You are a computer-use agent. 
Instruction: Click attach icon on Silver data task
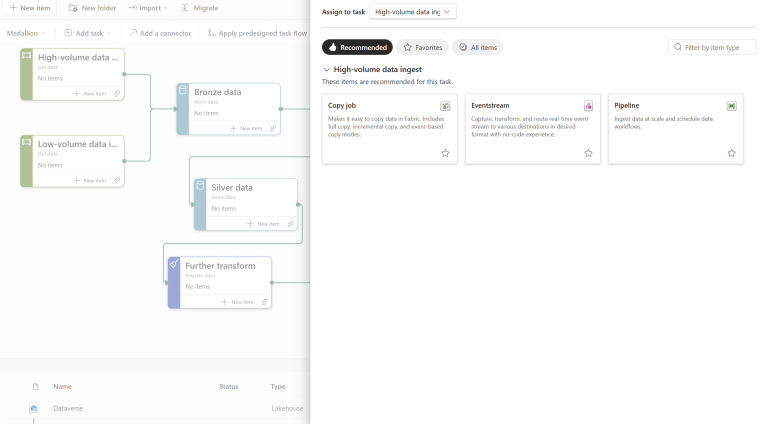tap(290, 224)
